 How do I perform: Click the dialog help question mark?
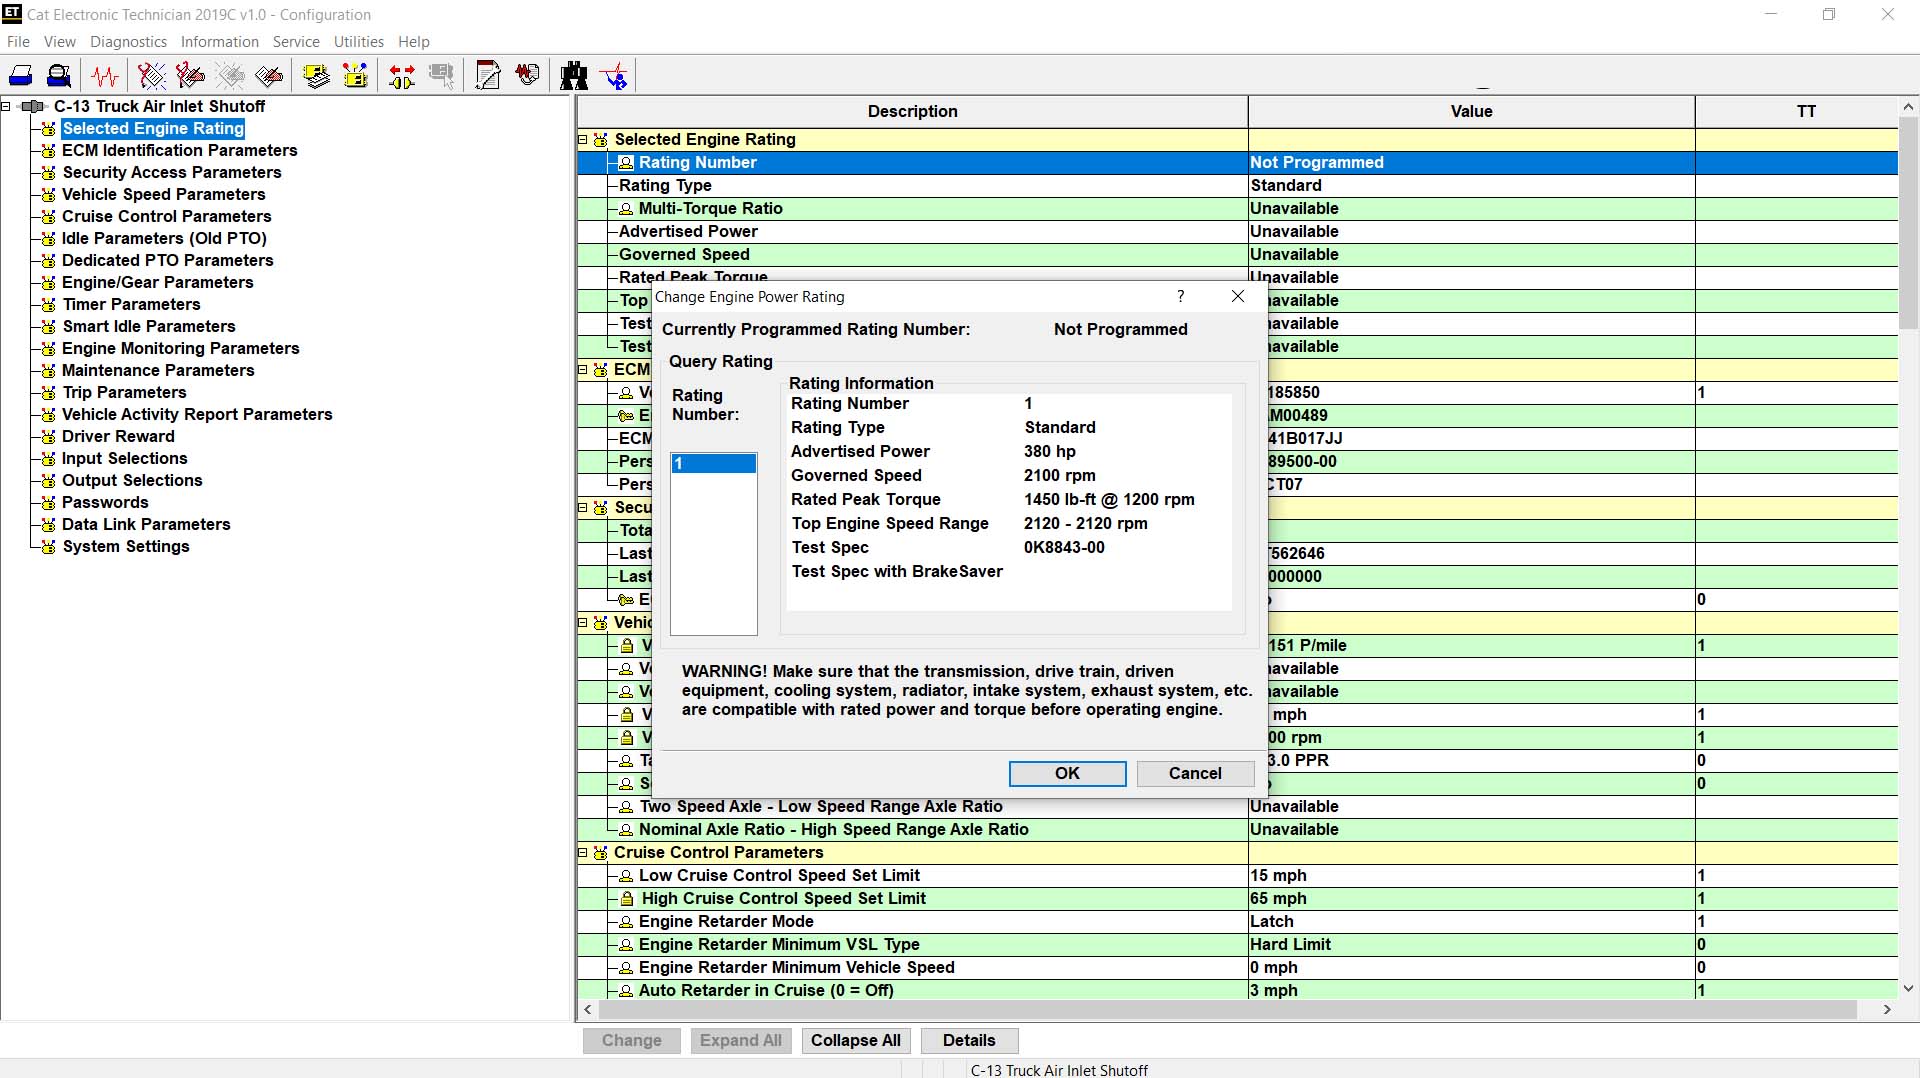[1180, 296]
